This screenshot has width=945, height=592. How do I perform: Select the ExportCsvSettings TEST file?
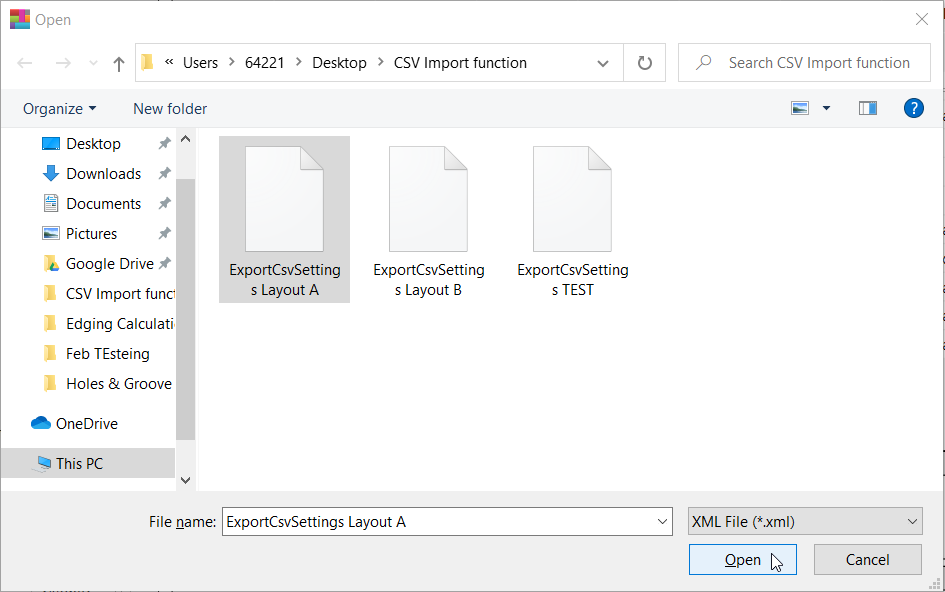coord(573,219)
